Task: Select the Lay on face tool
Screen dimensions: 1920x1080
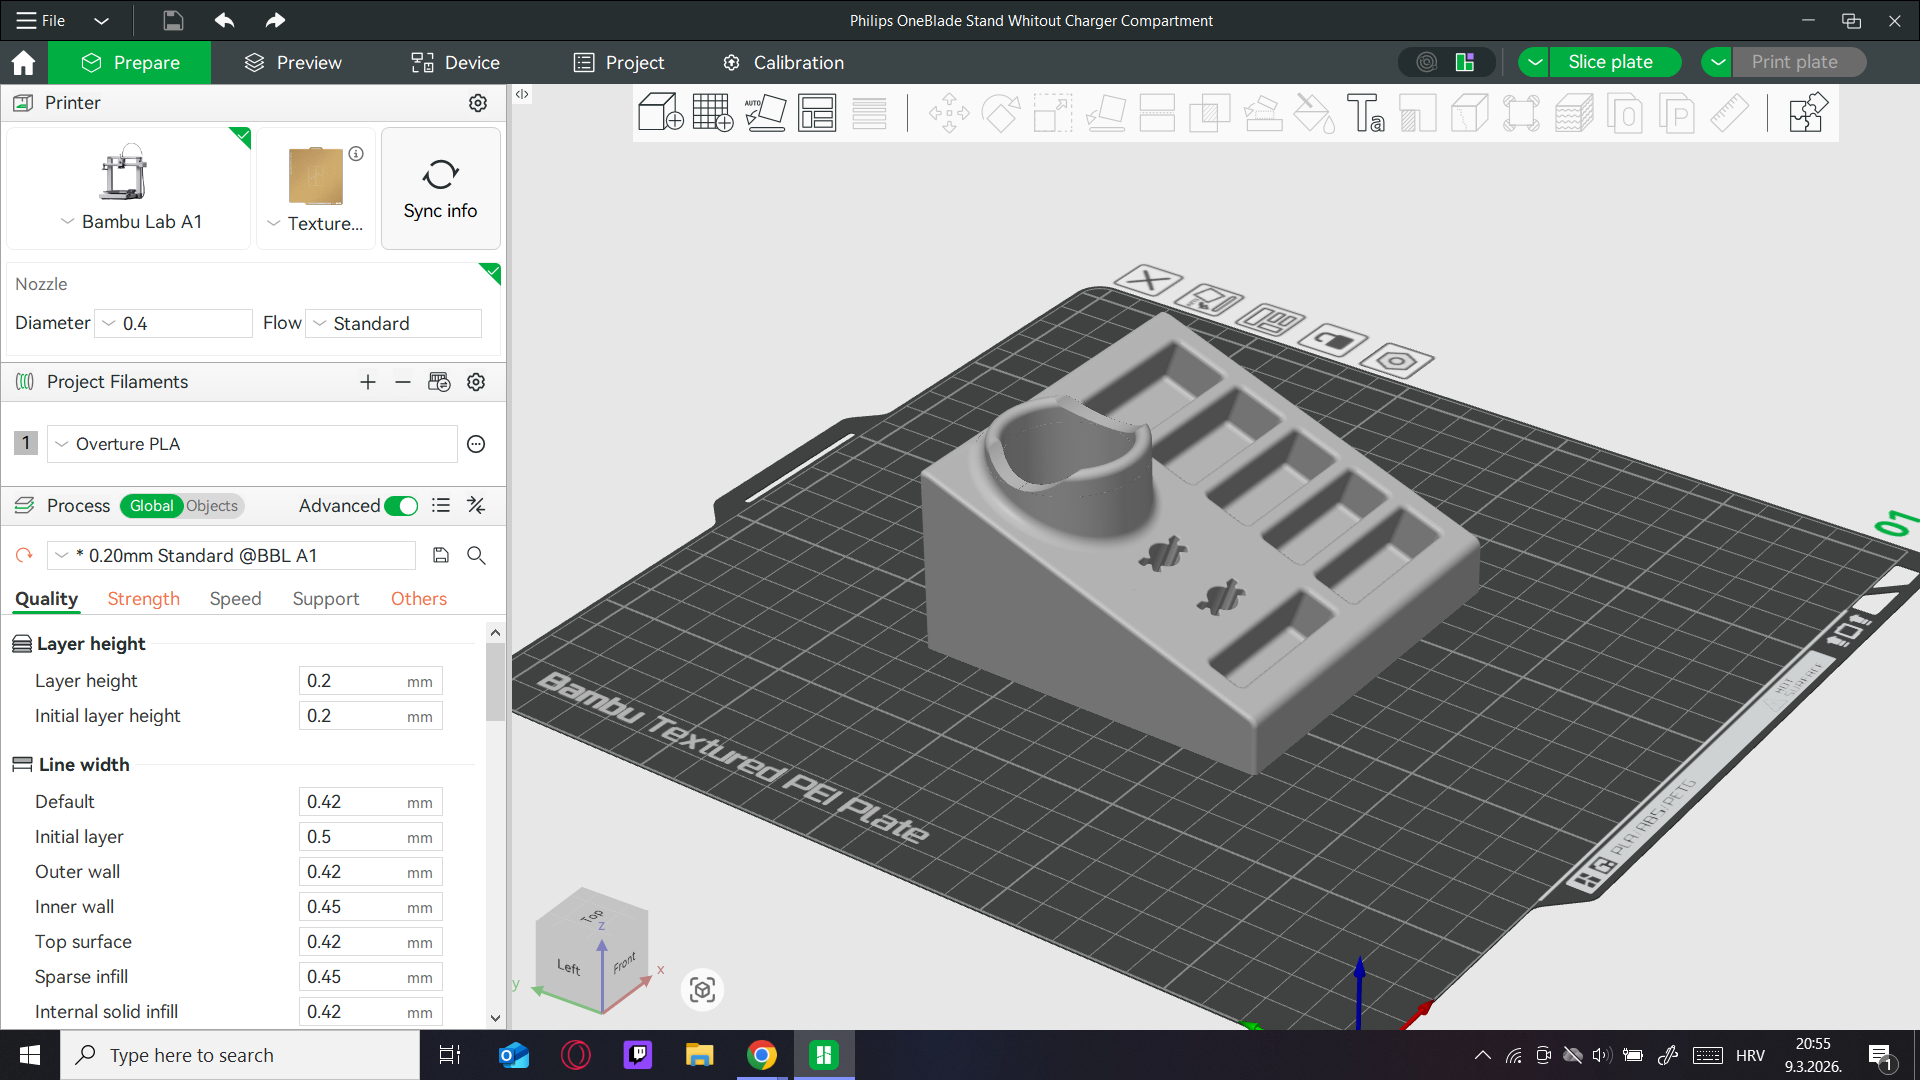Action: tap(1105, 113)
